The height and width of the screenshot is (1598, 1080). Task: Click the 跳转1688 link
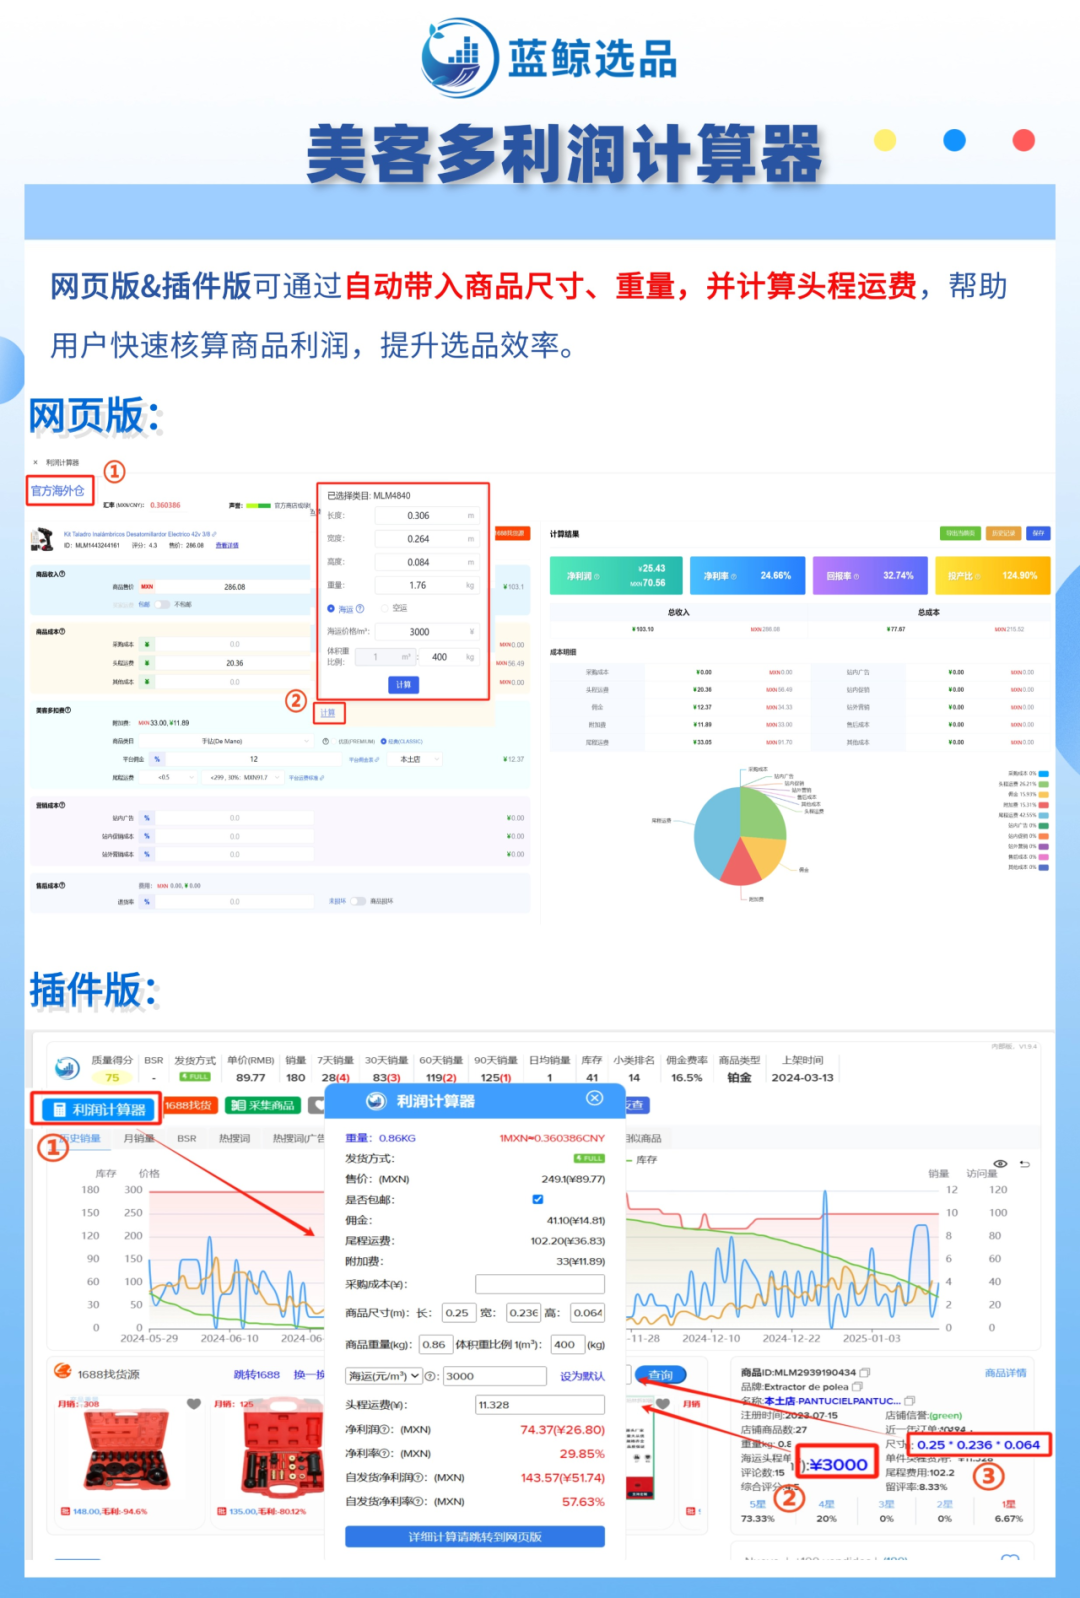(257, 1374)
